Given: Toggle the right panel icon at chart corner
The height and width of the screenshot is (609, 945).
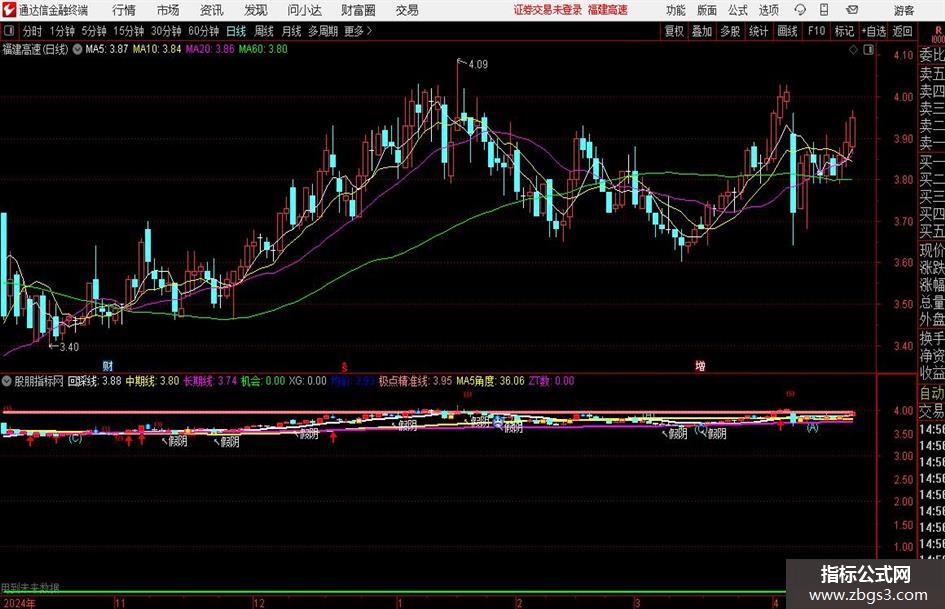Looking at the screenshot, I should 868,50.
